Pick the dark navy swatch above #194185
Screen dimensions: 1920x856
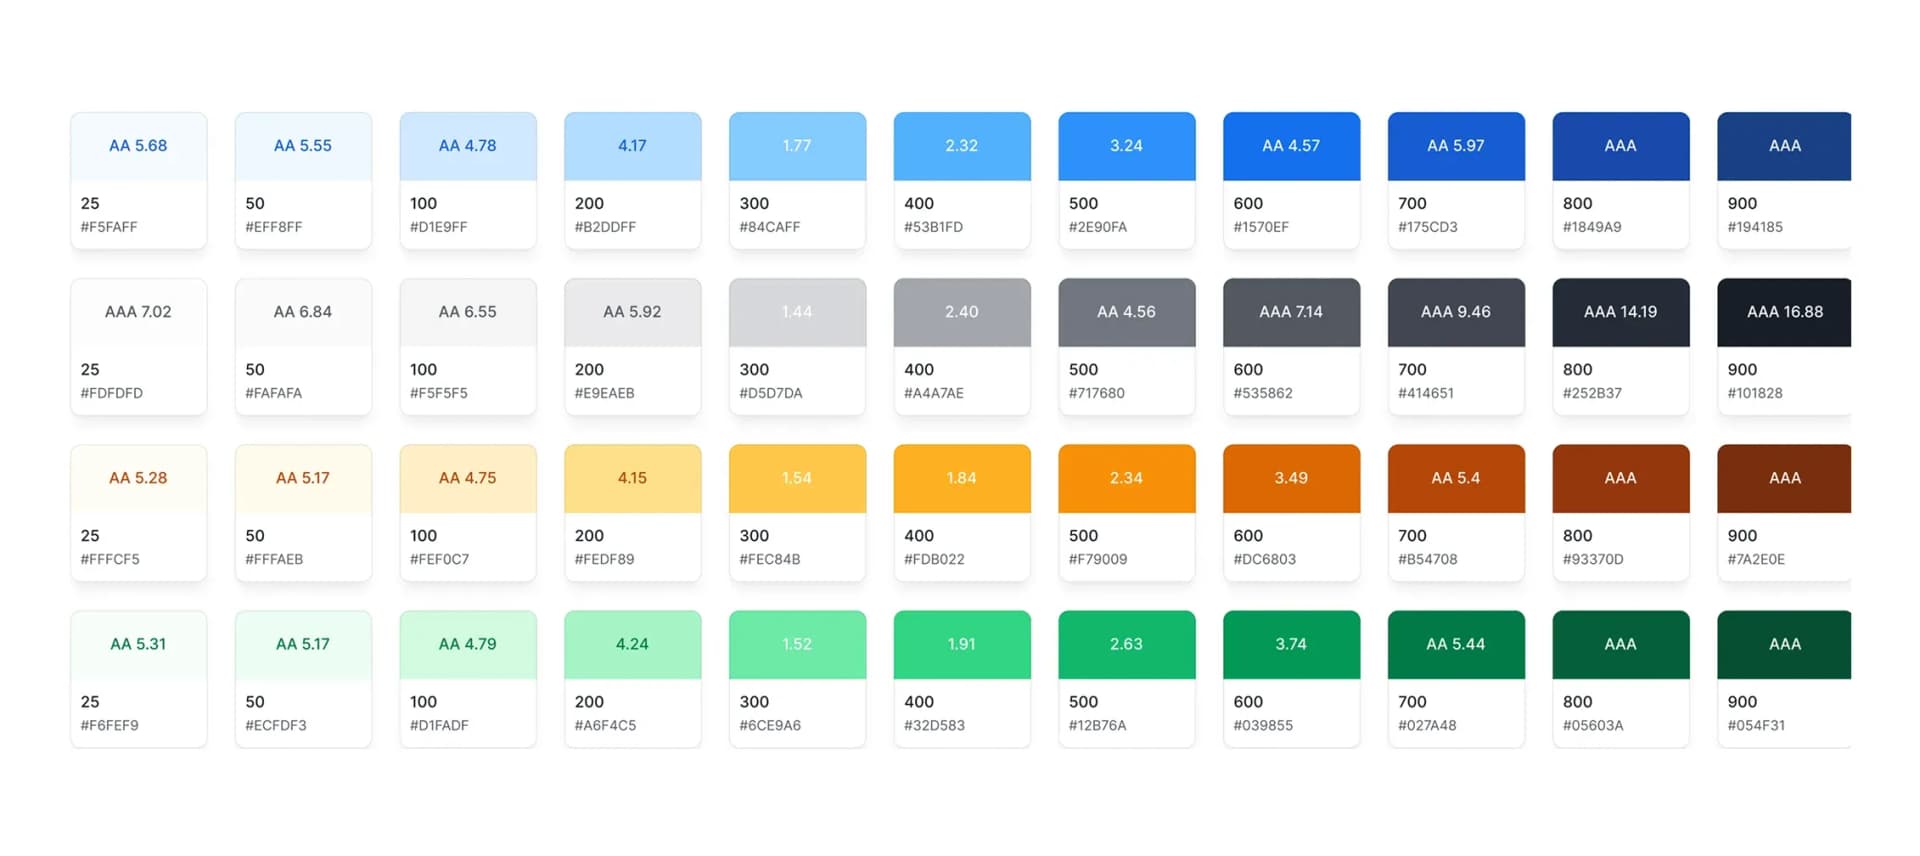click(x=1784, y=146)
